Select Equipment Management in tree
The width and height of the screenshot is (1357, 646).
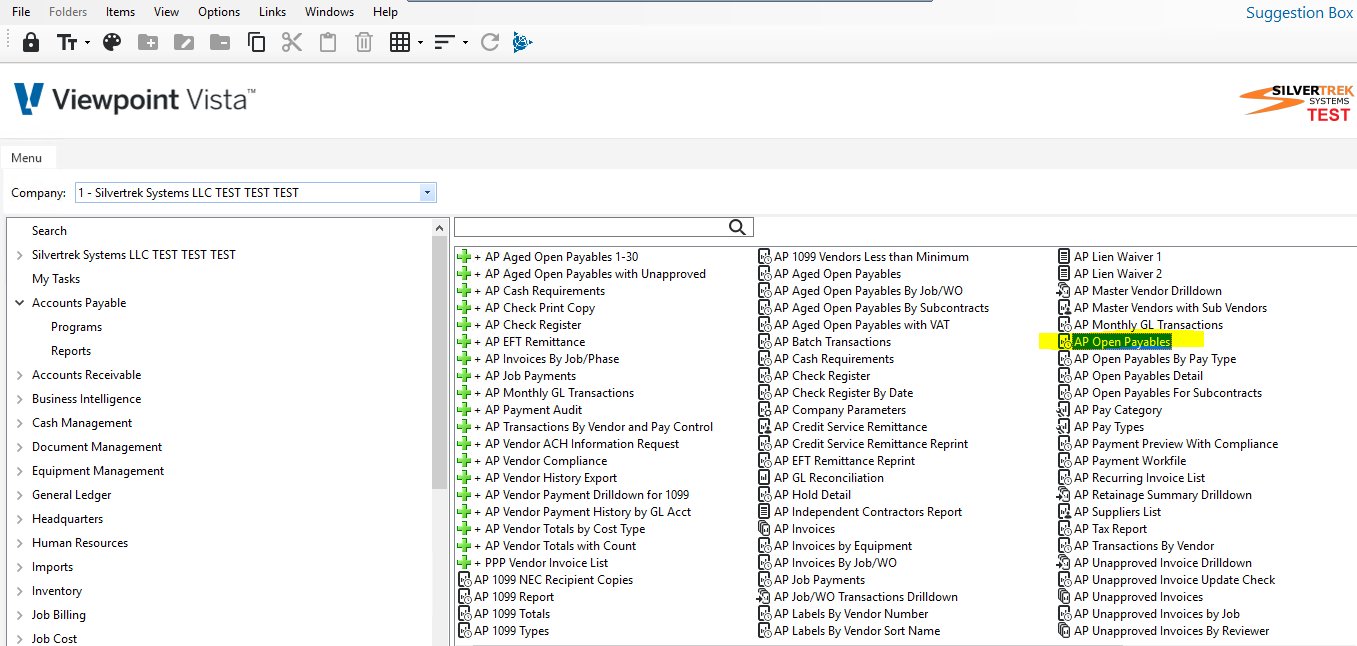point(98,471)
